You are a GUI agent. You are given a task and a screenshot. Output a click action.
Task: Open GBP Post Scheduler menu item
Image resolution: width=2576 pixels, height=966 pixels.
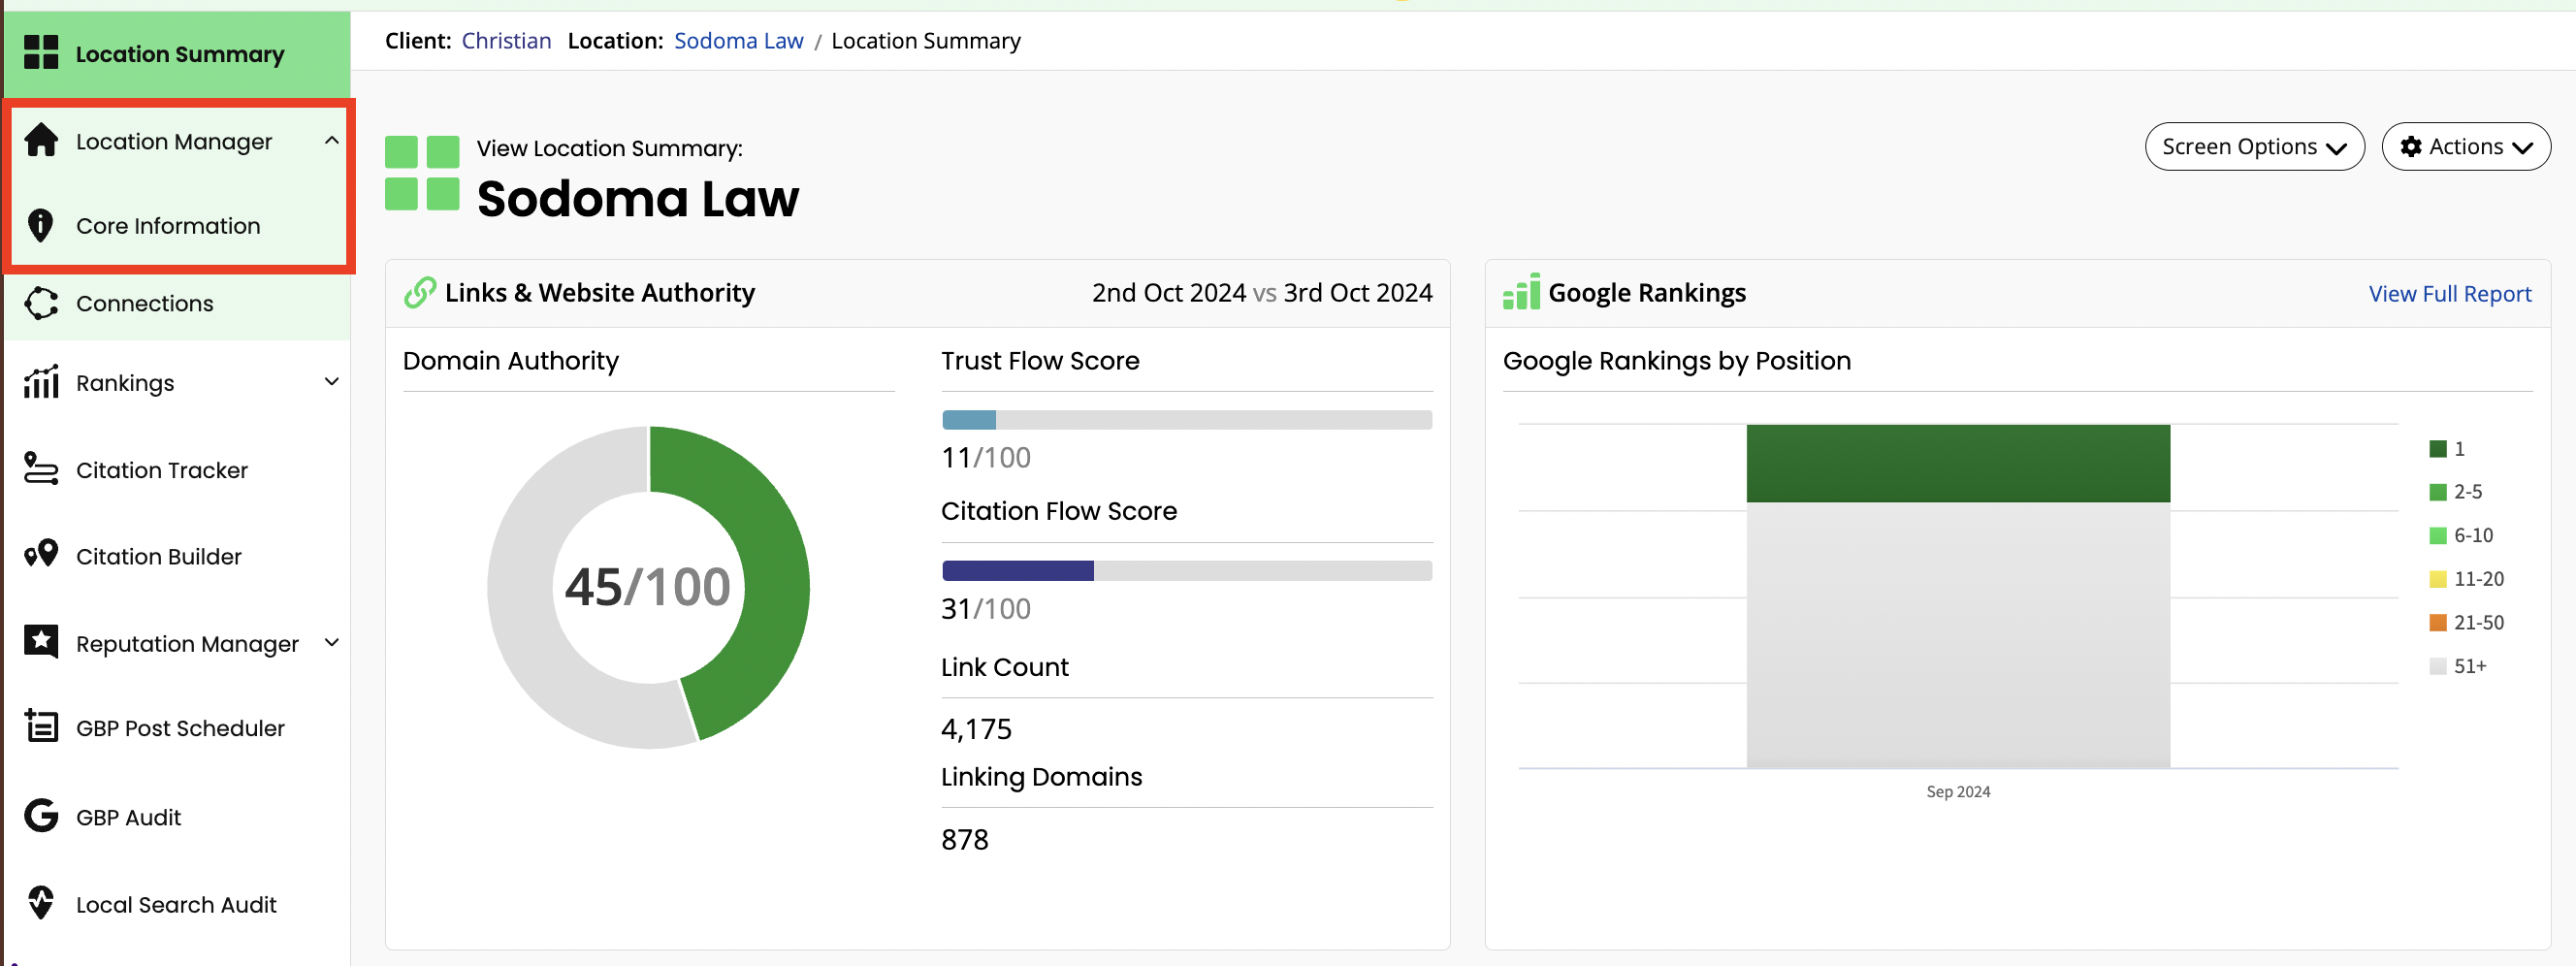(177, 728)
